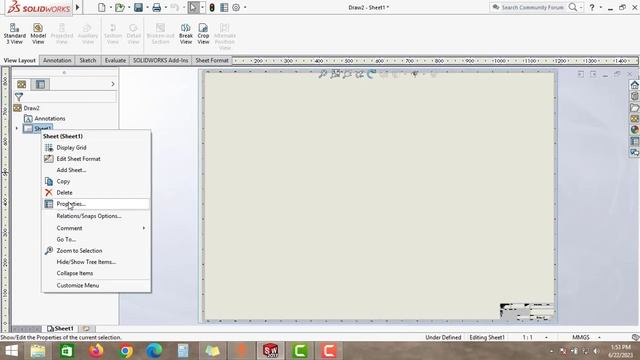The height and width of the screenshot is (360, 640).
Task: Save the drawing using Save icon
Action: point(138,7)
